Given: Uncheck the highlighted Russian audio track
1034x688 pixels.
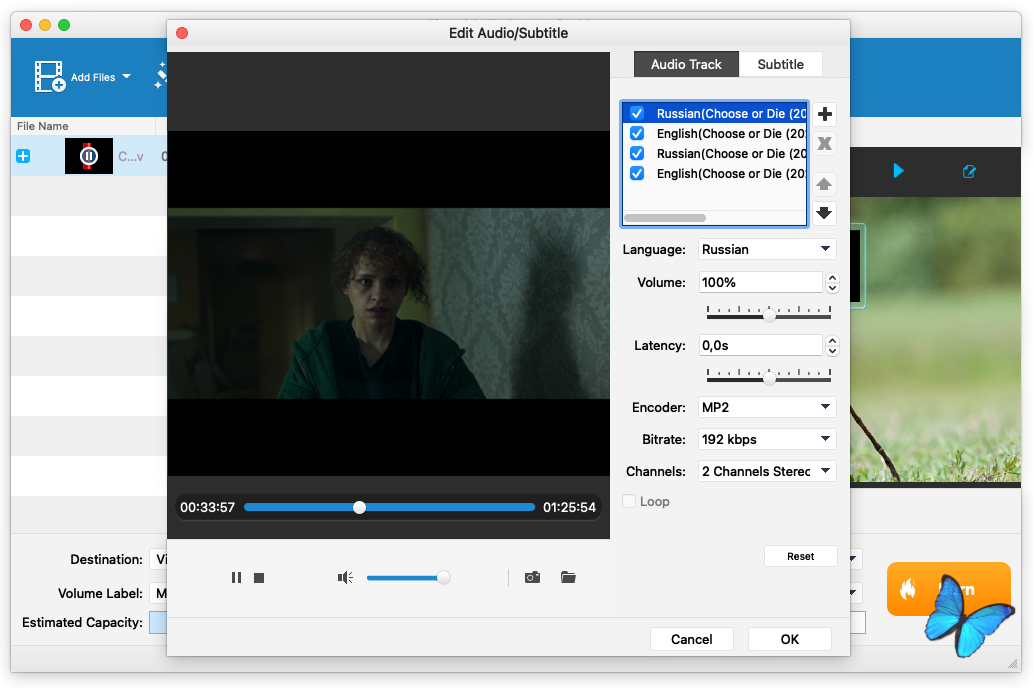Looking at the screenshot, I should coord(637,113).
